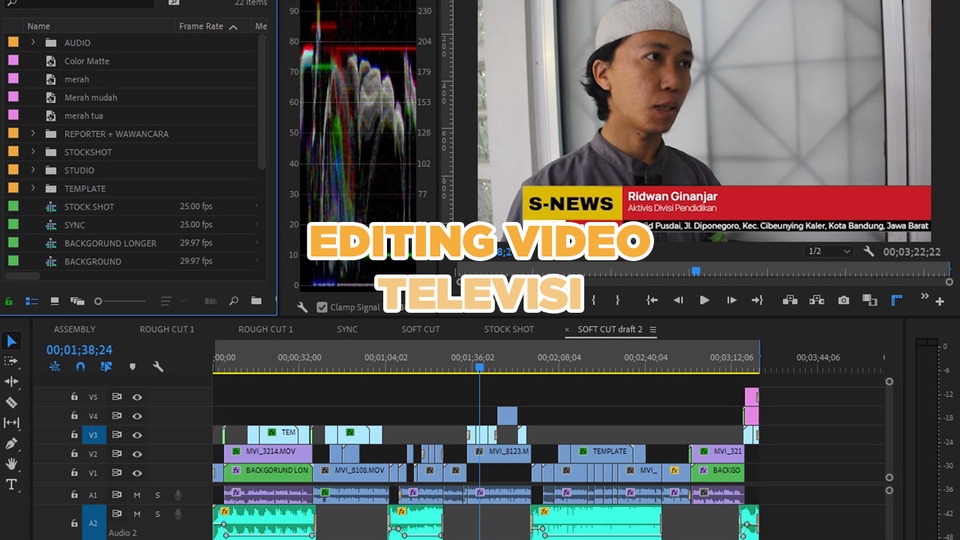The image size is (960, 540).
Task: Click the Extract button in Program monitor
Action: click(816, 300)
